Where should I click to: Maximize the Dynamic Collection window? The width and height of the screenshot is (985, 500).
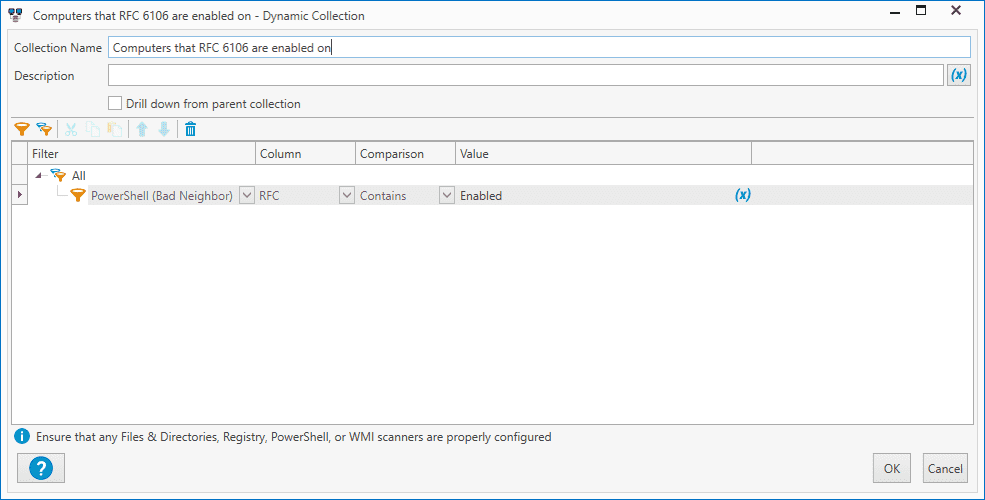coord(921,10)
